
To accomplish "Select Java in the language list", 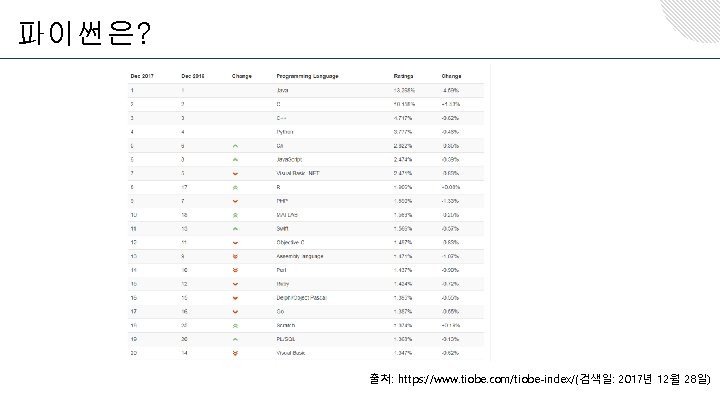I will pos(282,90).
